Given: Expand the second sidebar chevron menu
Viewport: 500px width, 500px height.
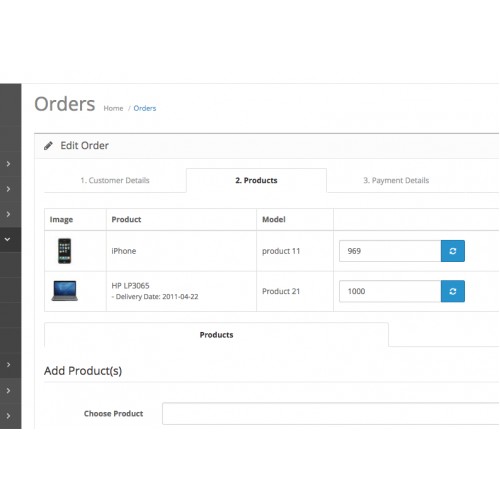Looking at the screenshot, I should point(8,189).
